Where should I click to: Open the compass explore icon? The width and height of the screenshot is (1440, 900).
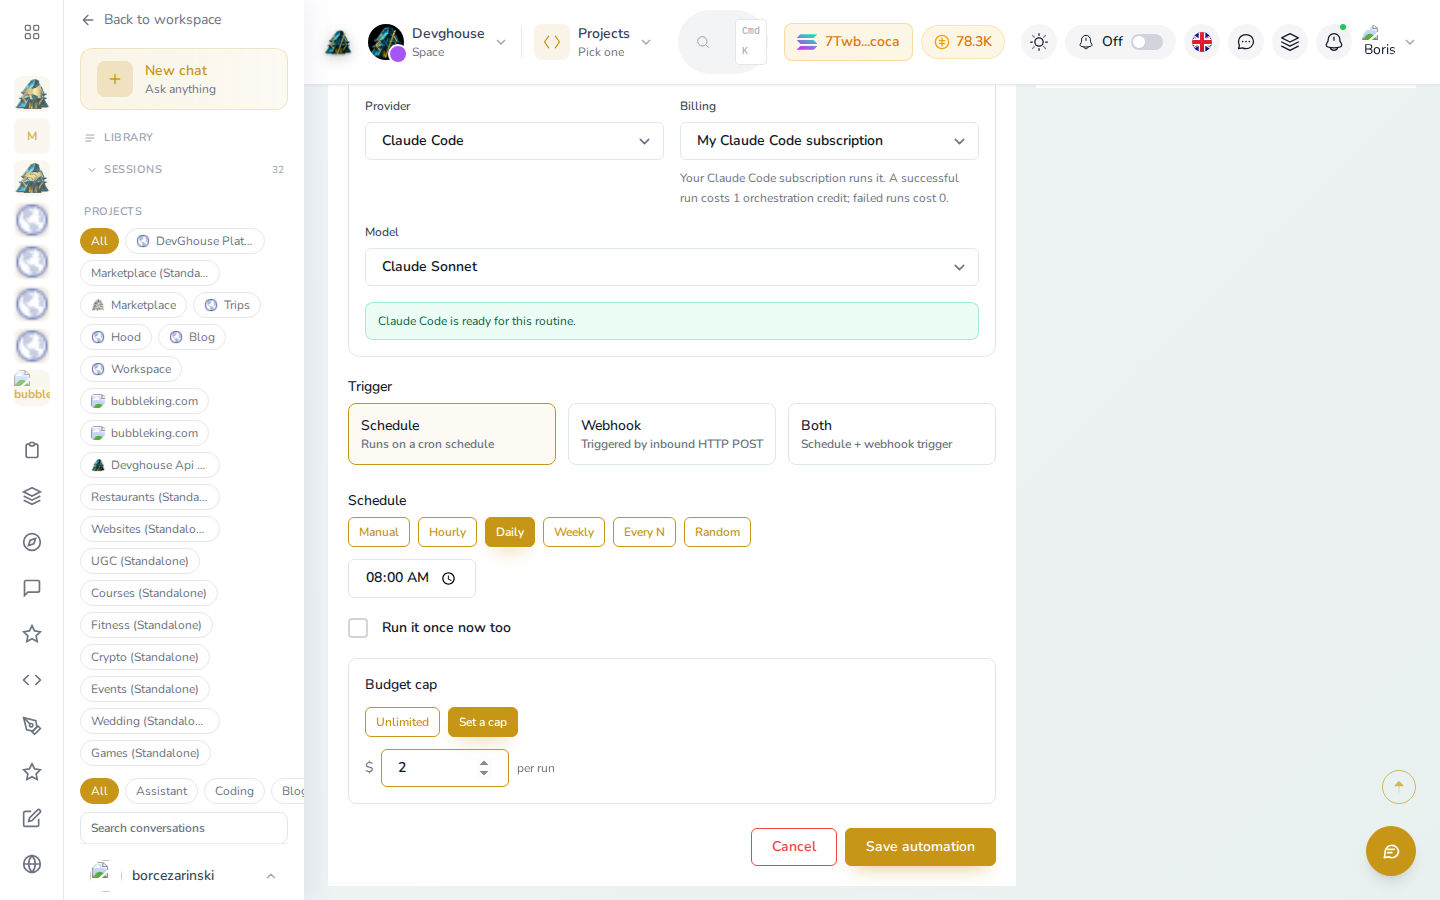tap(32, 542)
